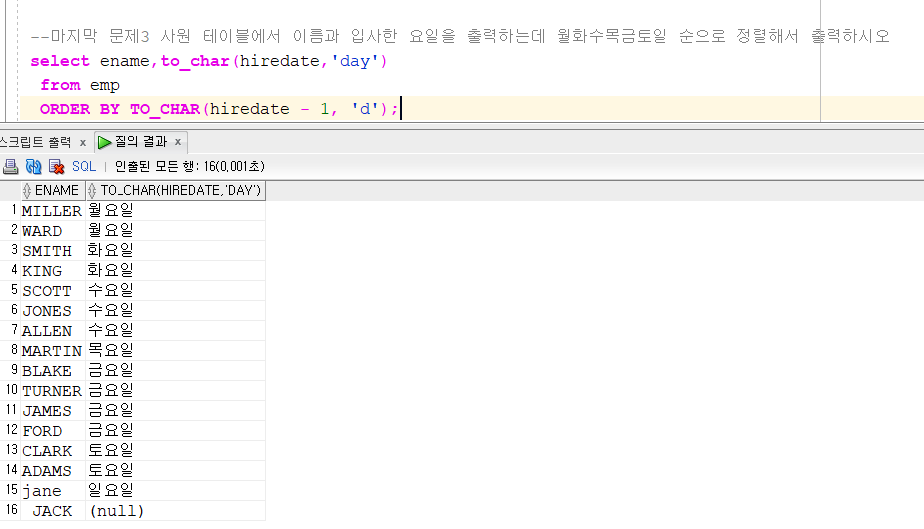
Task: Click 토요일 cell in CLARK row
Action: click(176, 451)
